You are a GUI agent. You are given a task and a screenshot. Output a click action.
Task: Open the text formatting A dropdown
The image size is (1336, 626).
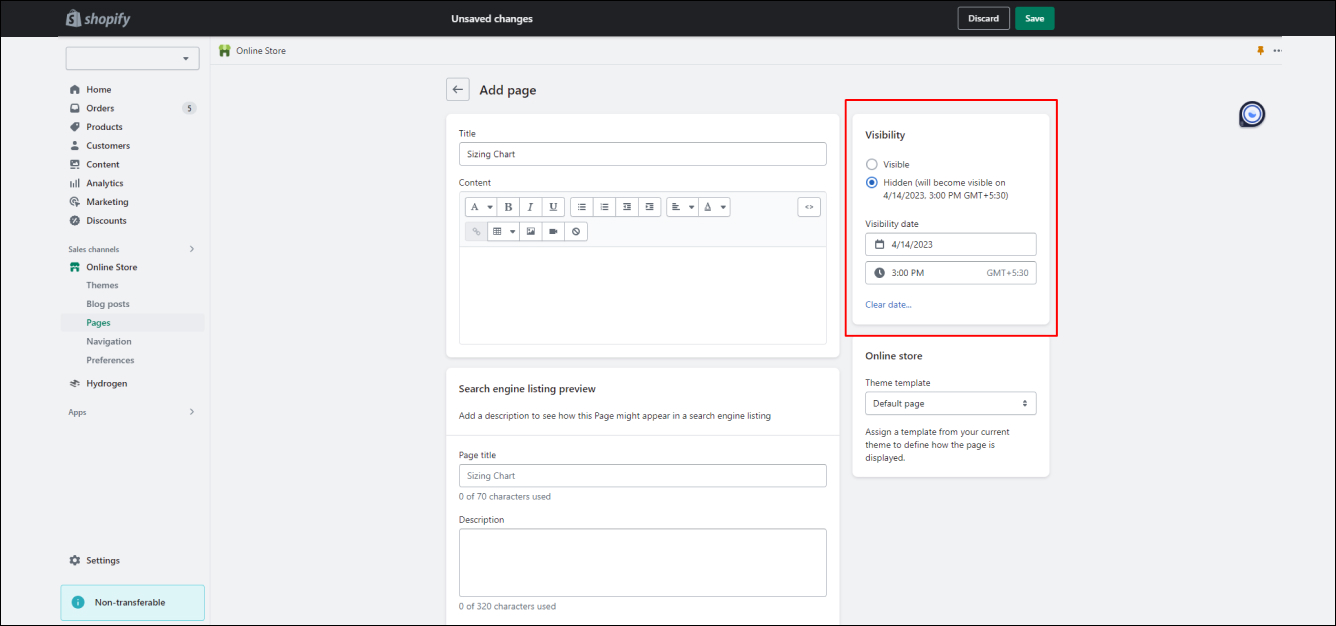tap(481, 207)
